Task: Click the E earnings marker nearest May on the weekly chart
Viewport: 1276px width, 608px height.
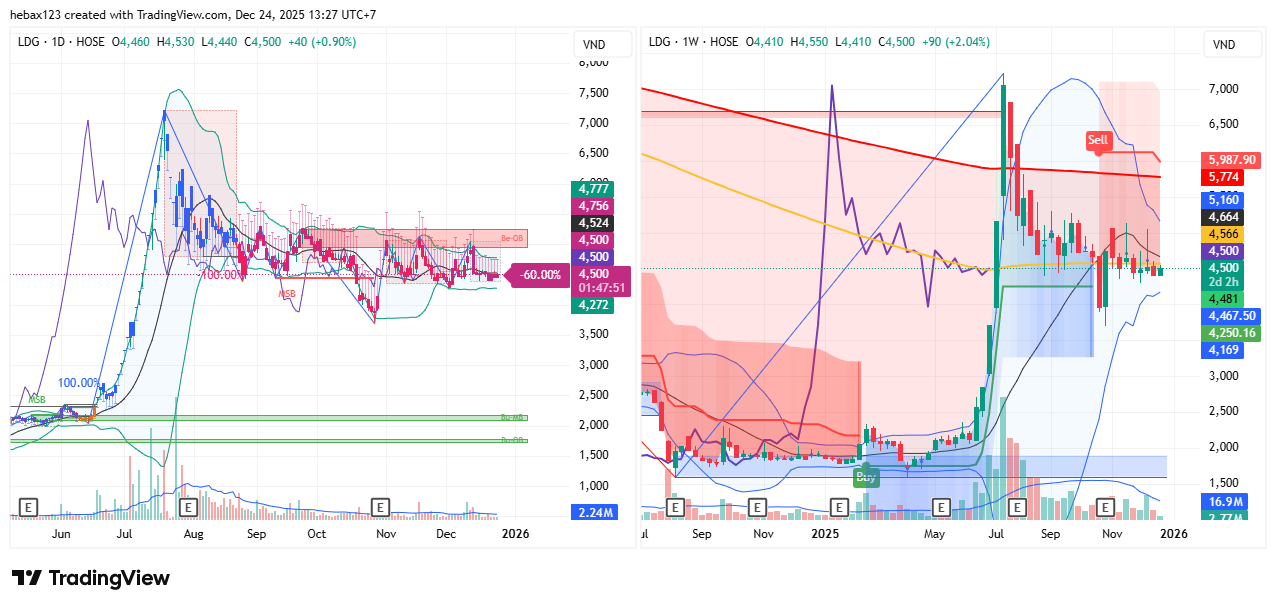Action: click(x=940, y=507)
